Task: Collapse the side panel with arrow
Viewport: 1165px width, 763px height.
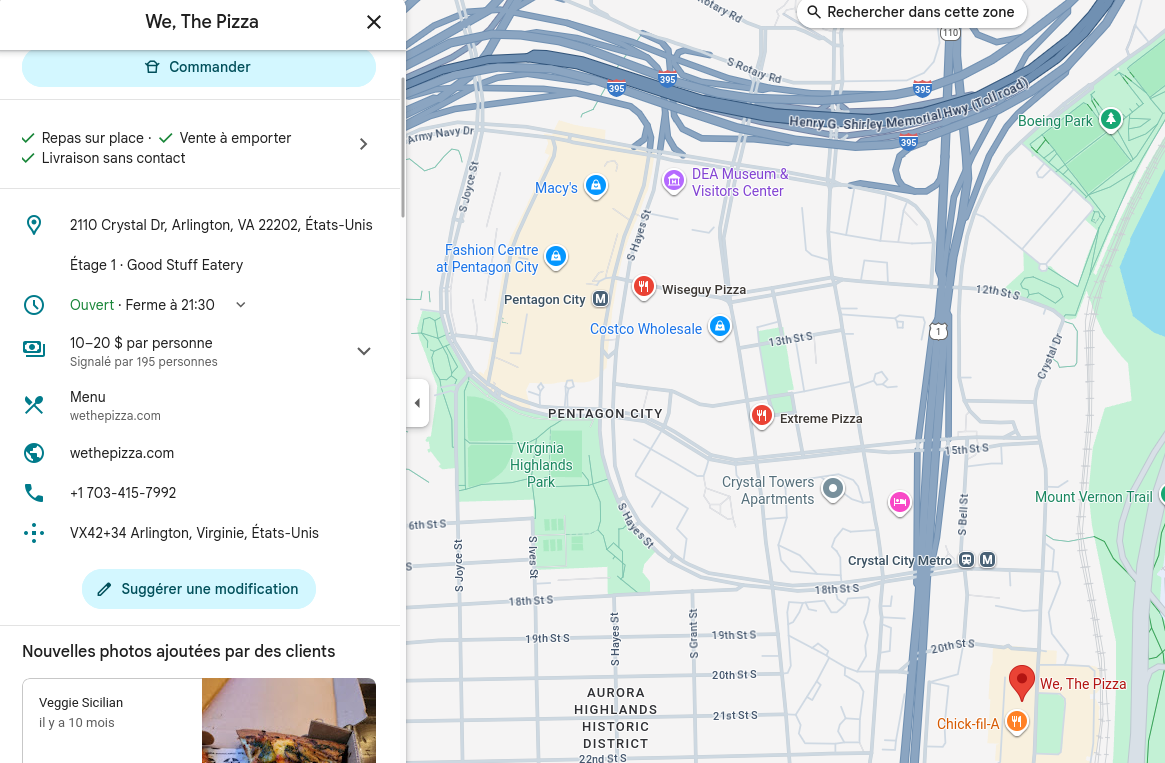Action: tap(418, 403)
